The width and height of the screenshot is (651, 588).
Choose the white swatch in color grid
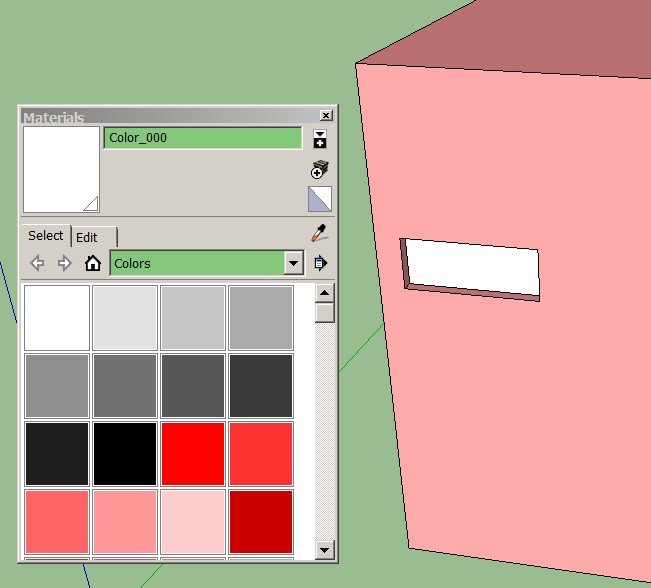pyautogui.click(x=57, y=318)
